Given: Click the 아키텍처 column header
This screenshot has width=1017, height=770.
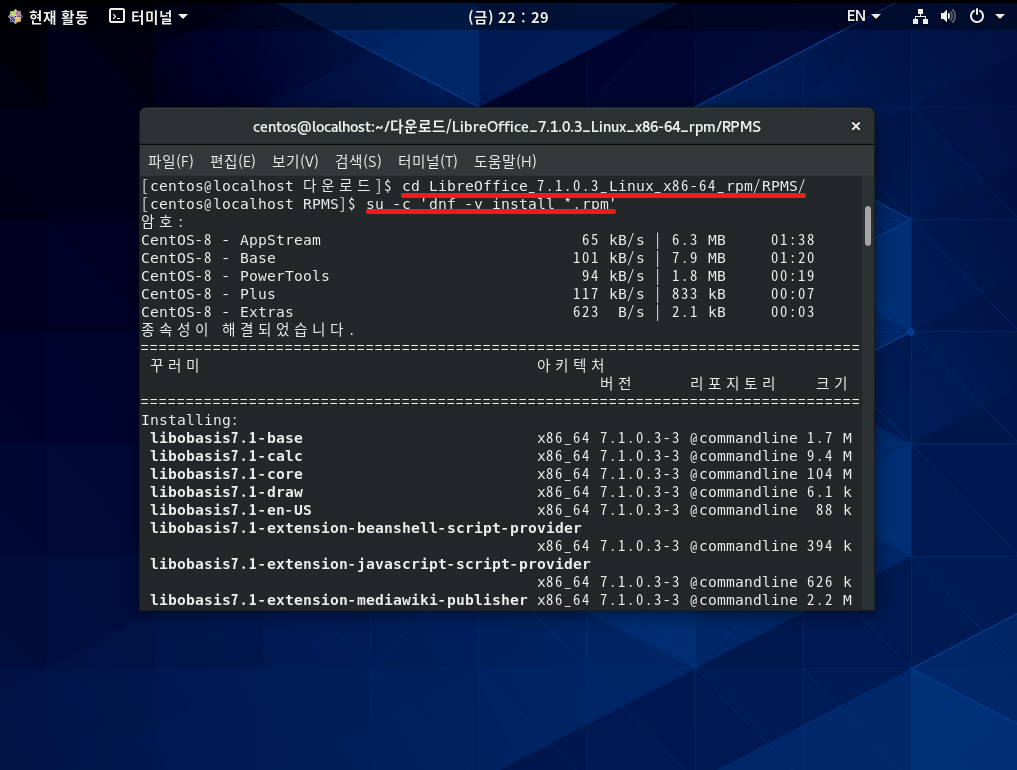Looking at the screenshot, I should pos(571,365).
